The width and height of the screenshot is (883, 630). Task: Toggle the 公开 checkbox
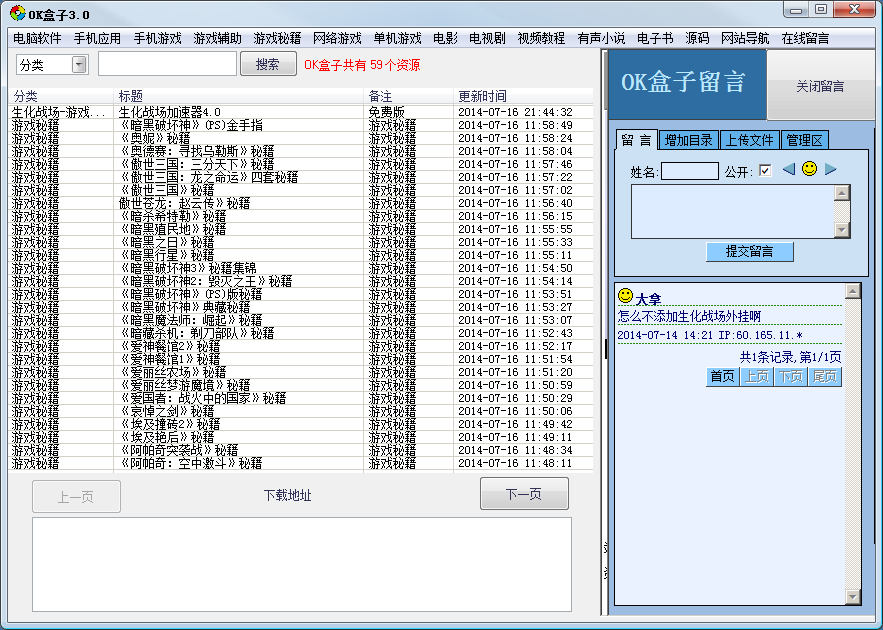[765, 171]
